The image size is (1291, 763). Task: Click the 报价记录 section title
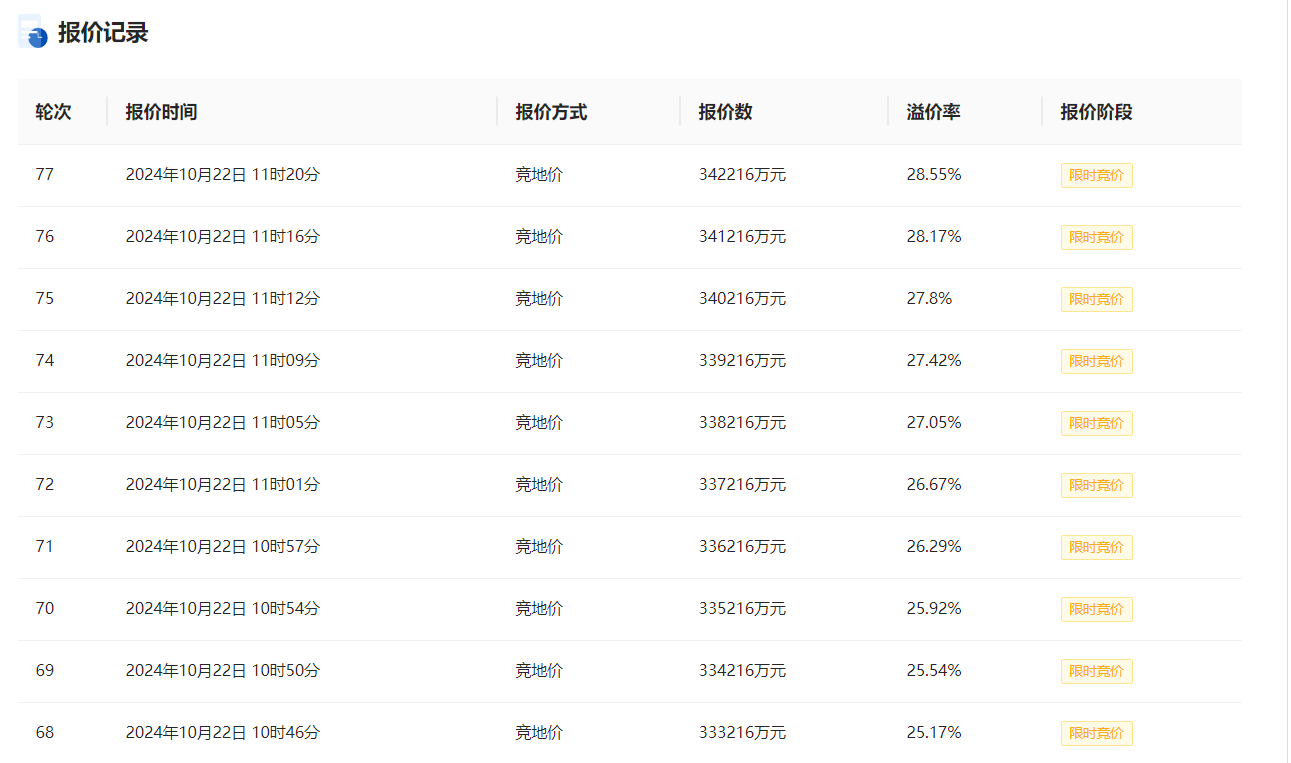coord(103,32)
